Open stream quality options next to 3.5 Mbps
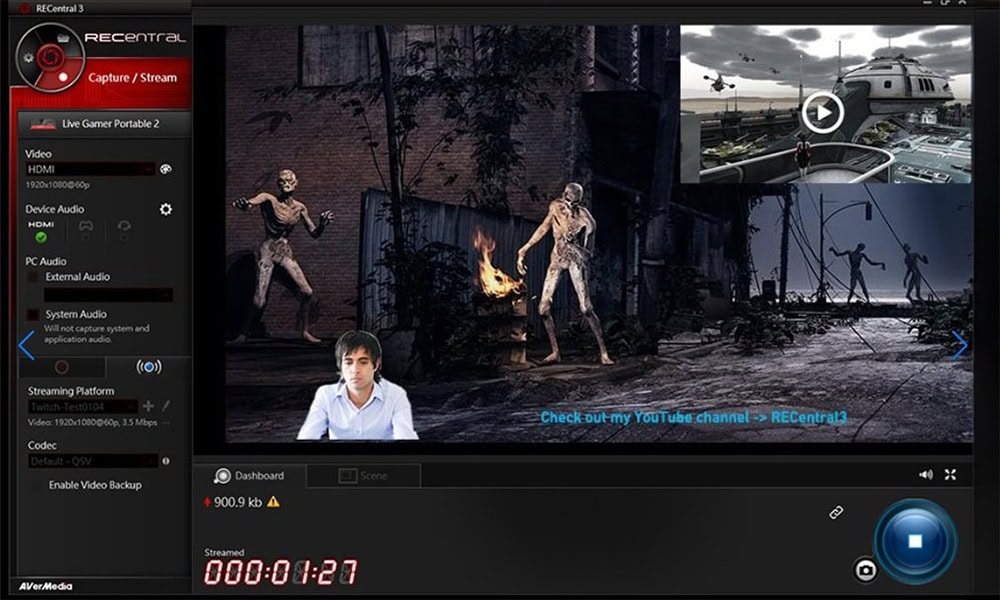 pos(166,423)
